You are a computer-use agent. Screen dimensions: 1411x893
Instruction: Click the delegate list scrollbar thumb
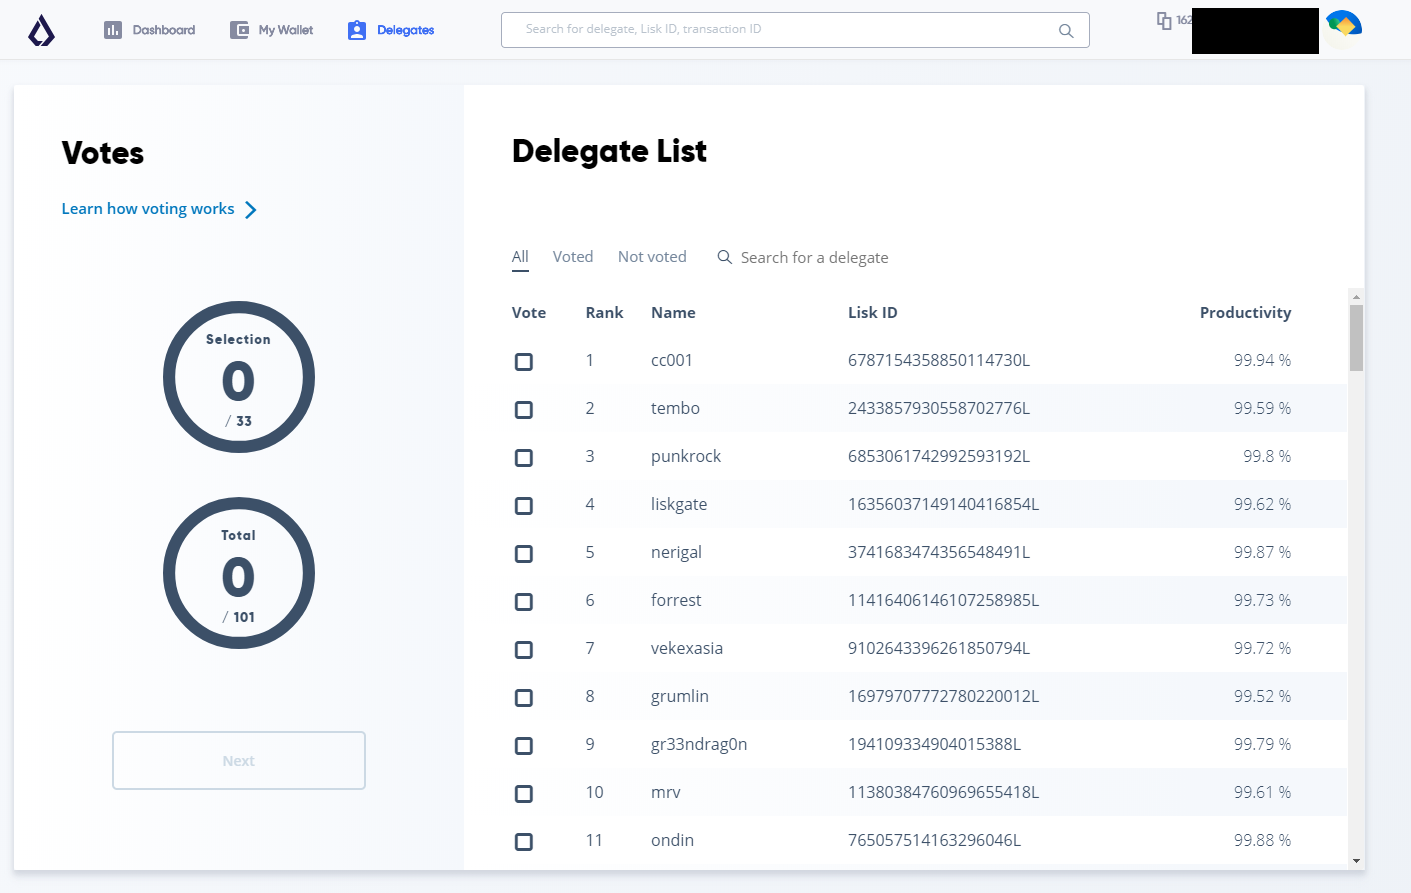tap(1356, 338)
